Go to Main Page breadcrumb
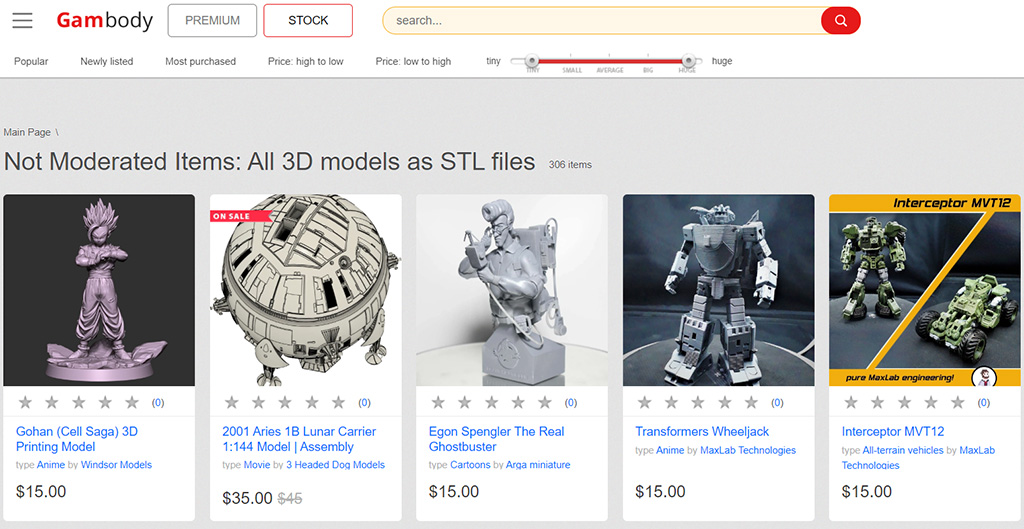 27,132
